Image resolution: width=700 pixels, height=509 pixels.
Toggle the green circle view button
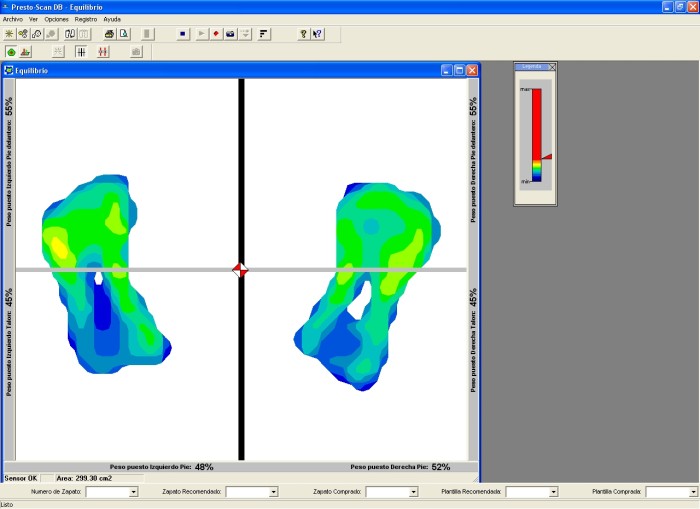pyautogui.click(x=11, y=52)
